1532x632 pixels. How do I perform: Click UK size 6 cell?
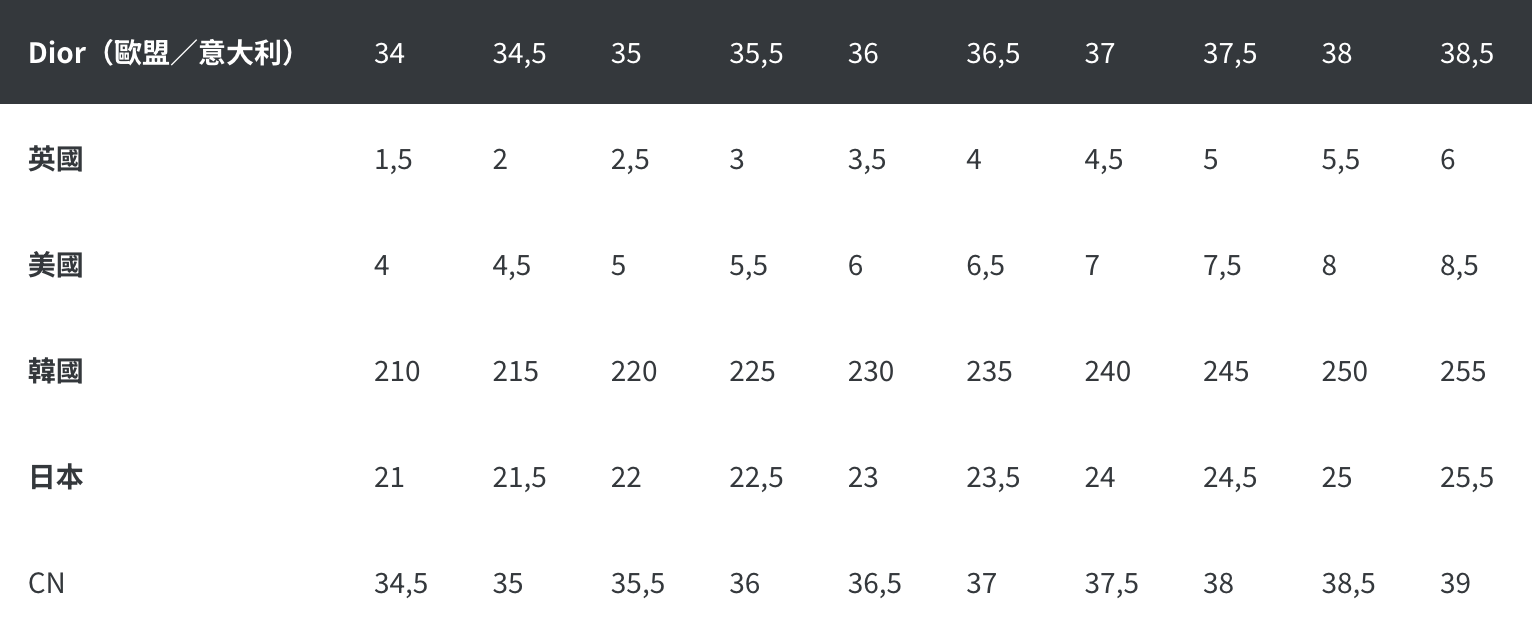click(1448, 159)
